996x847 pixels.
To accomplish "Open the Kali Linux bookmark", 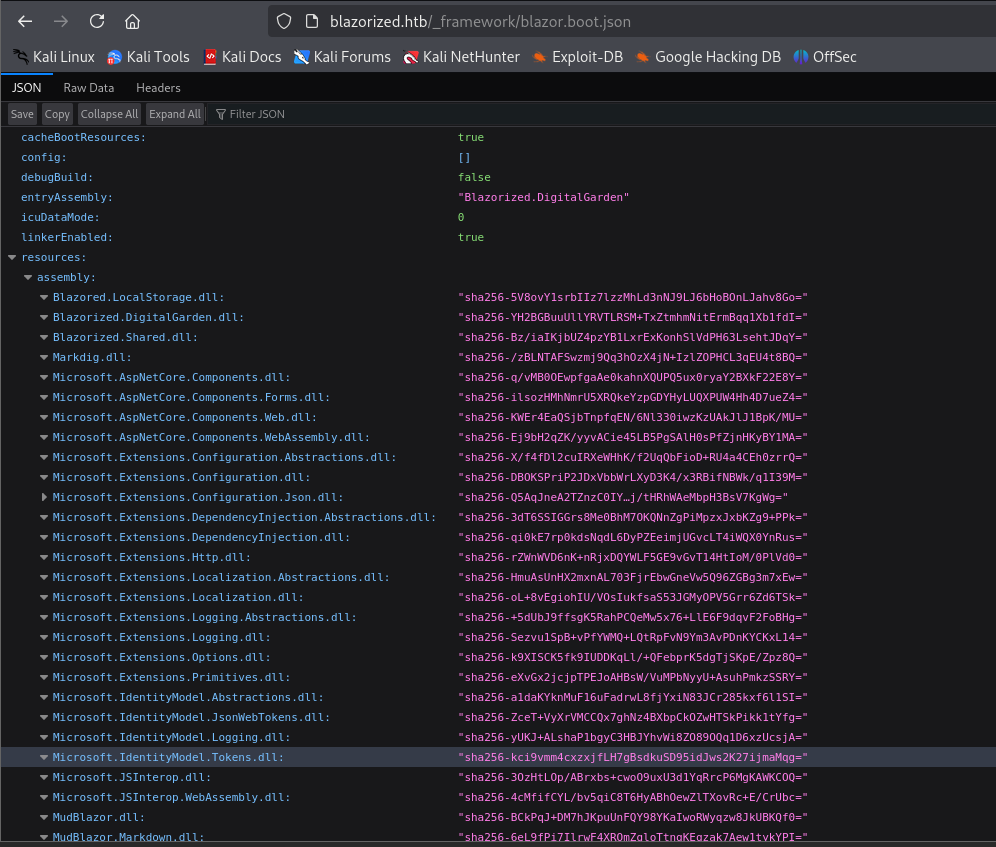I will pyautogui.click(x=53, y=57).
